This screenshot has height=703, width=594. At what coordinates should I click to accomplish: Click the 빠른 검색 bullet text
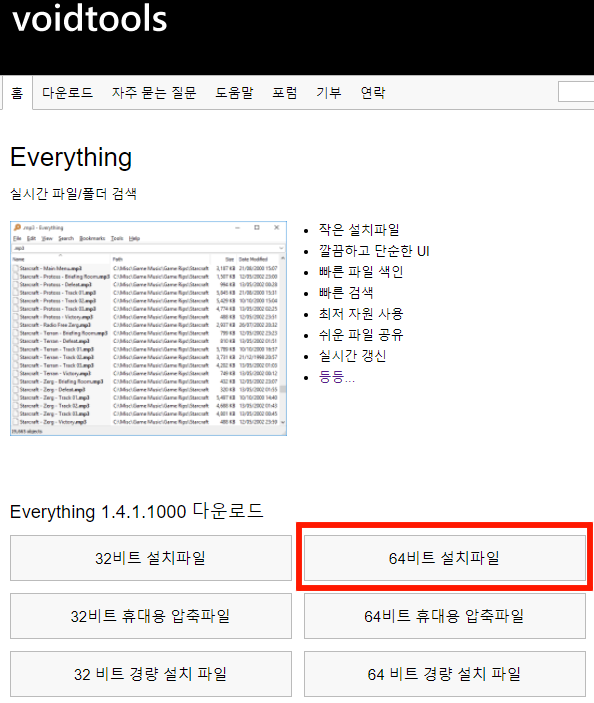tap(346, 293)
